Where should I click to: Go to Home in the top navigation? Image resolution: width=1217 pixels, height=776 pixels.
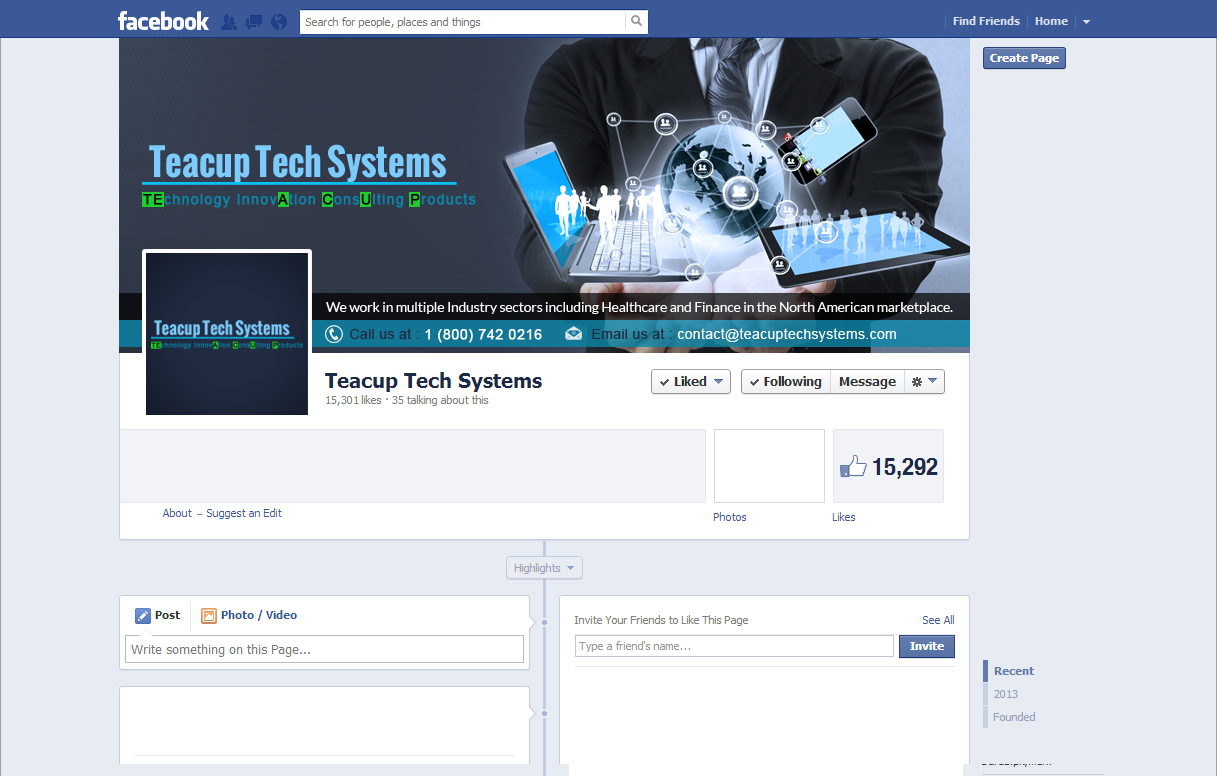click(1051, 20)
